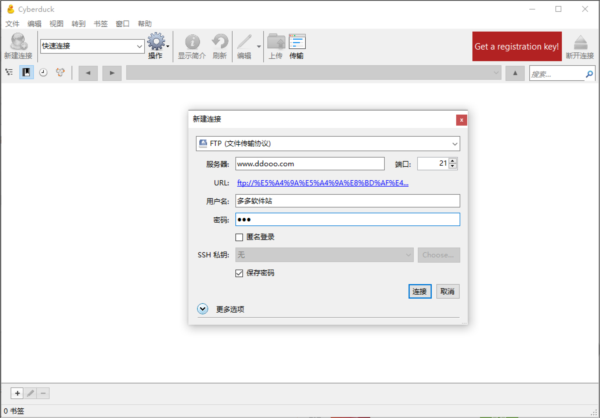The image size is (600, 418).
Task: Add a new bookmark with plus button
Action: click(17, 393)
